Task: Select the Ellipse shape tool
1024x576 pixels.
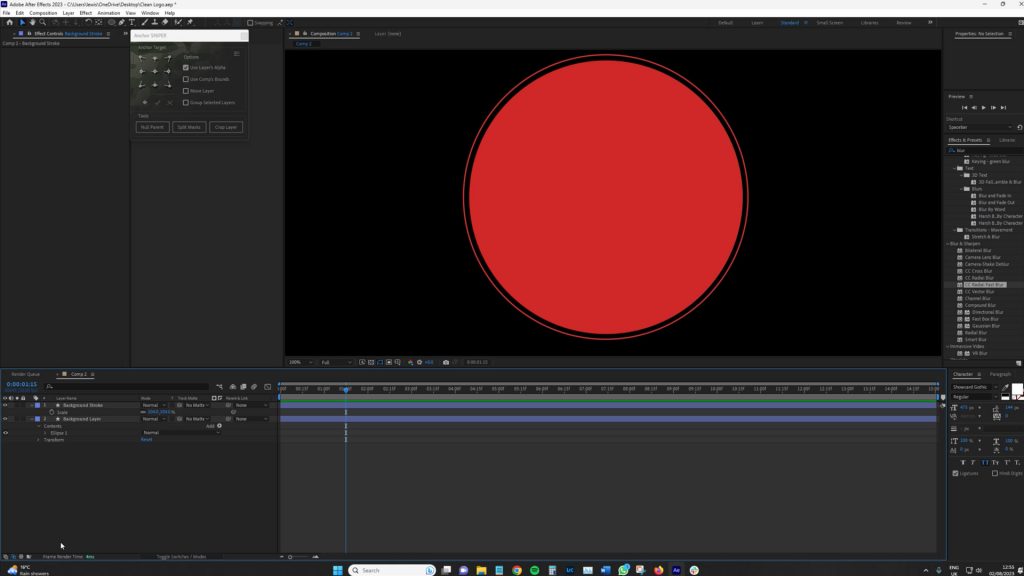Action: pos(112,22)
